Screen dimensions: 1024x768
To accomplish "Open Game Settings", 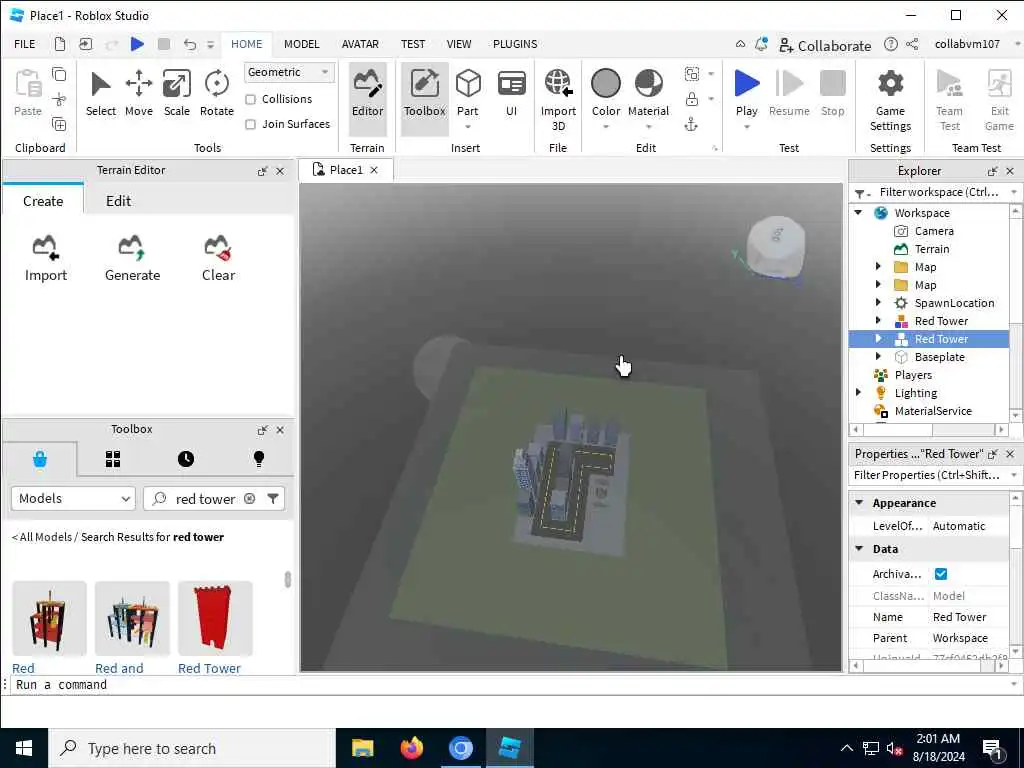I will click(x=890, y=99).
